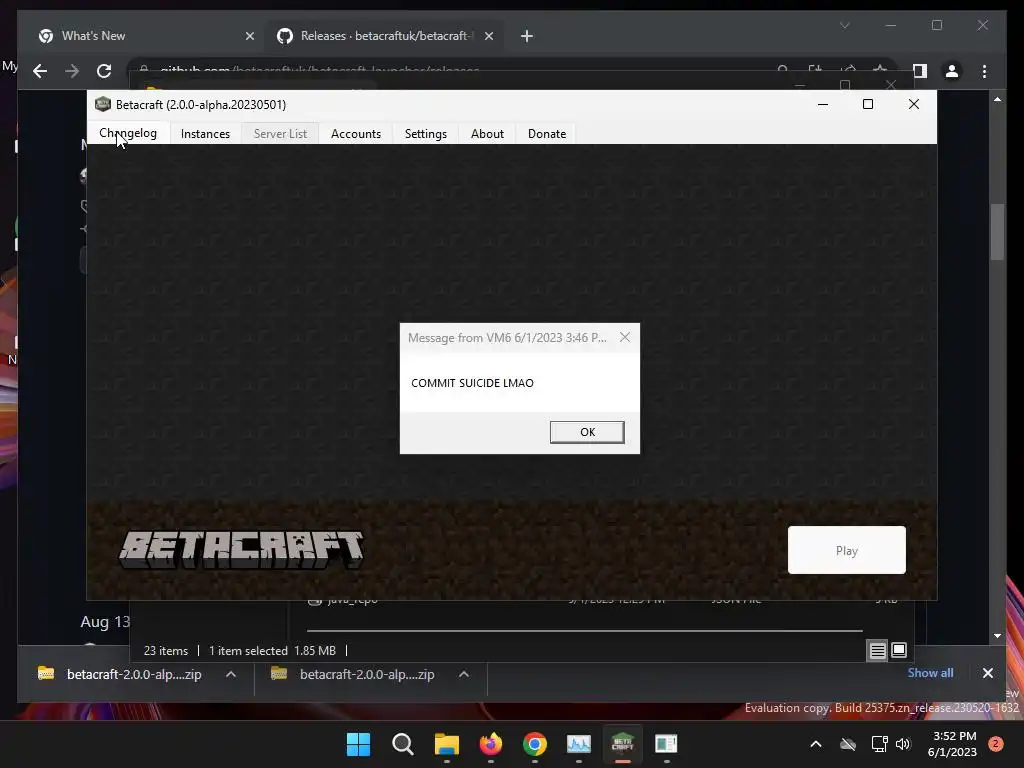The image size is (1024, 768).
Task: Open the notifications badge
Action: click(x=995, y=744)
